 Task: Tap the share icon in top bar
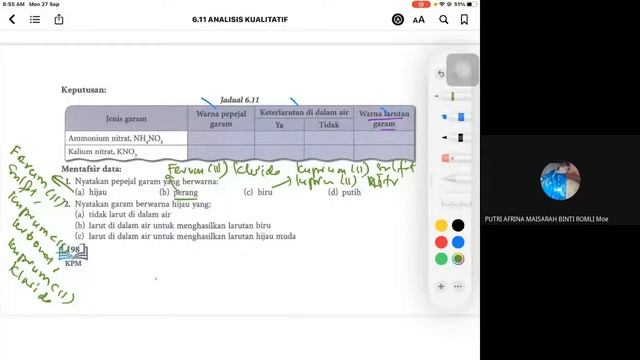pos(59,19)
